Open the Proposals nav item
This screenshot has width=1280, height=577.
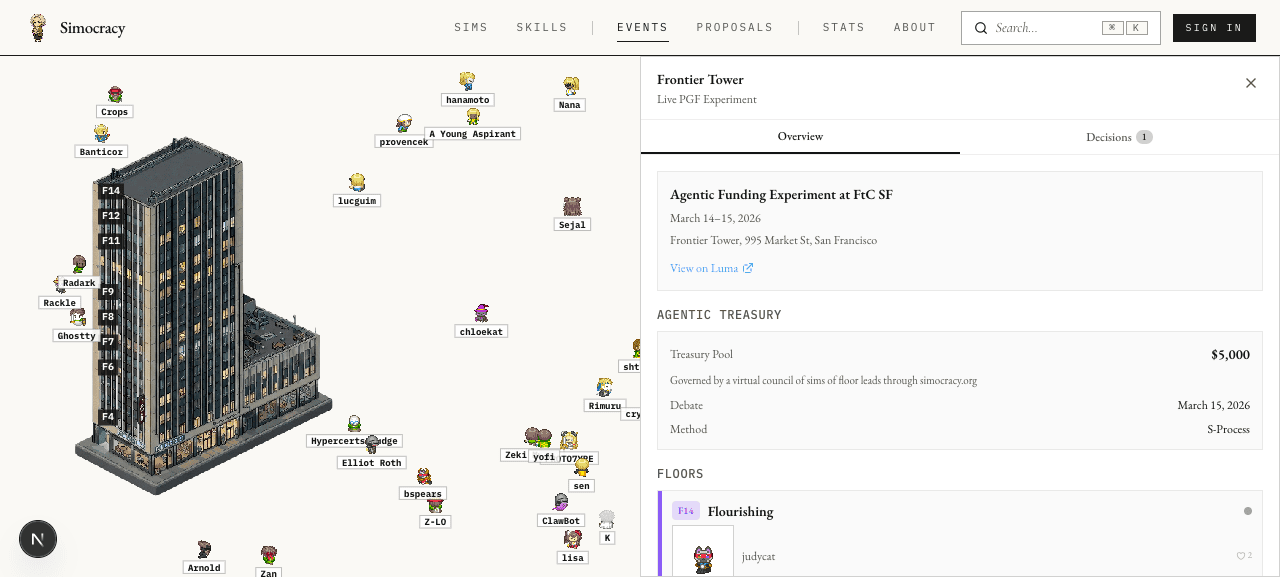(735, 28)
